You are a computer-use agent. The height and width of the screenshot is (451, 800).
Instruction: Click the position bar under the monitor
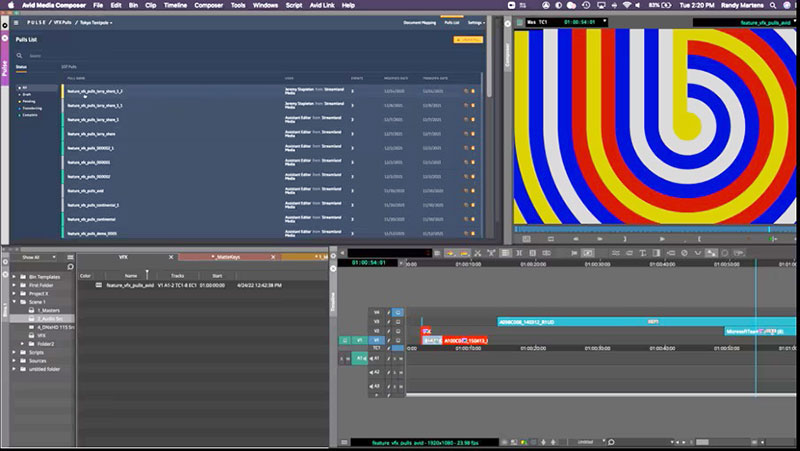(x=650, y=229)
